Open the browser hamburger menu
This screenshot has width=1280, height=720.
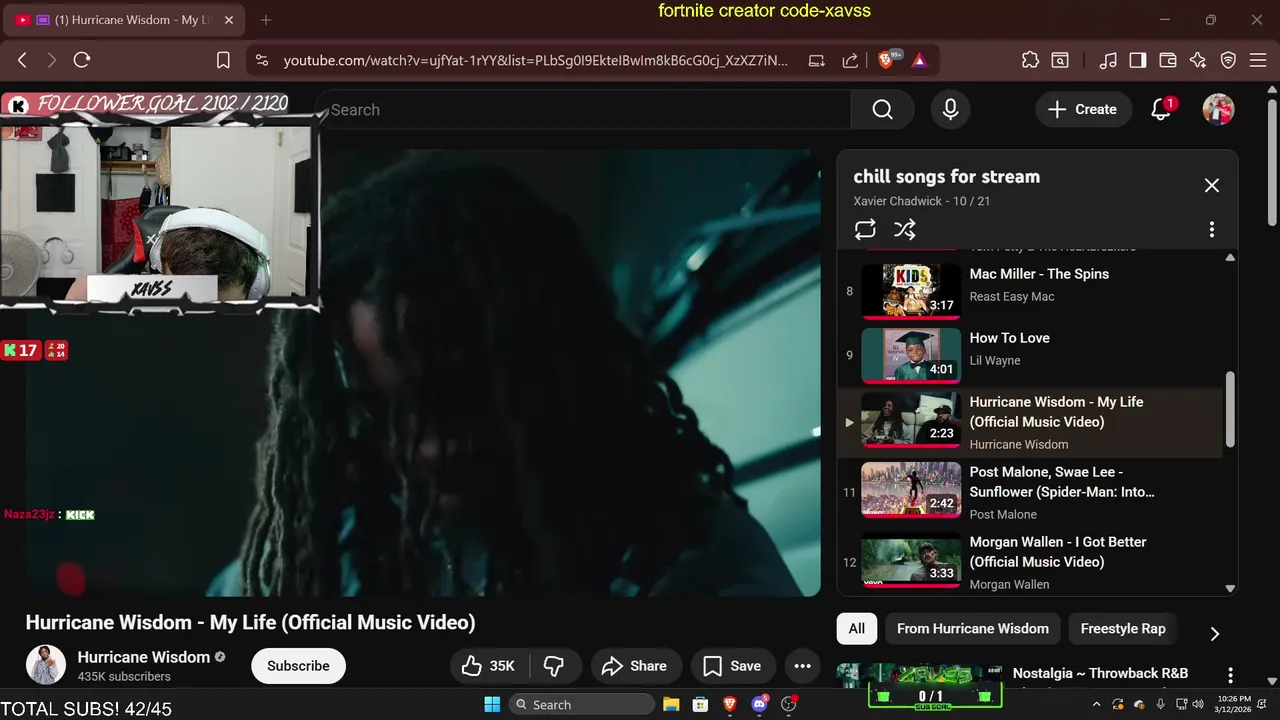[x=1258, y=60]
